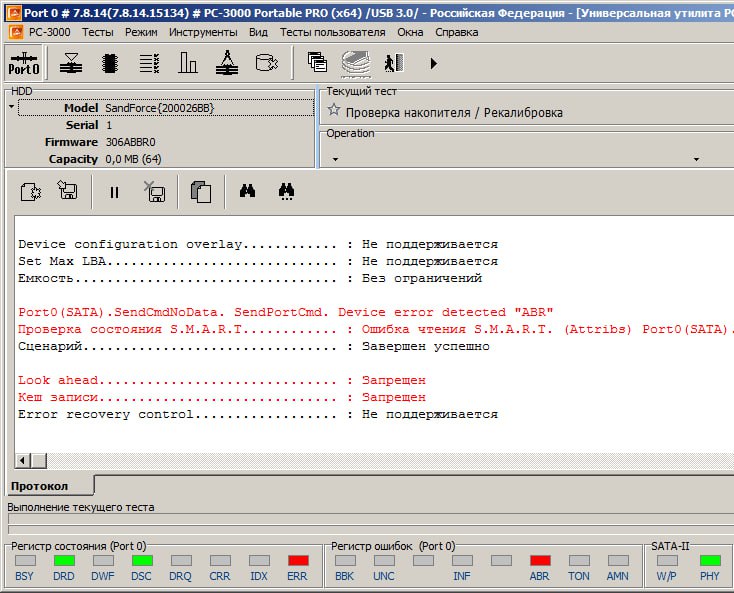Open the Тесты menu
Image resolution: width=734 pixels, height=593 pixels.
97,32
